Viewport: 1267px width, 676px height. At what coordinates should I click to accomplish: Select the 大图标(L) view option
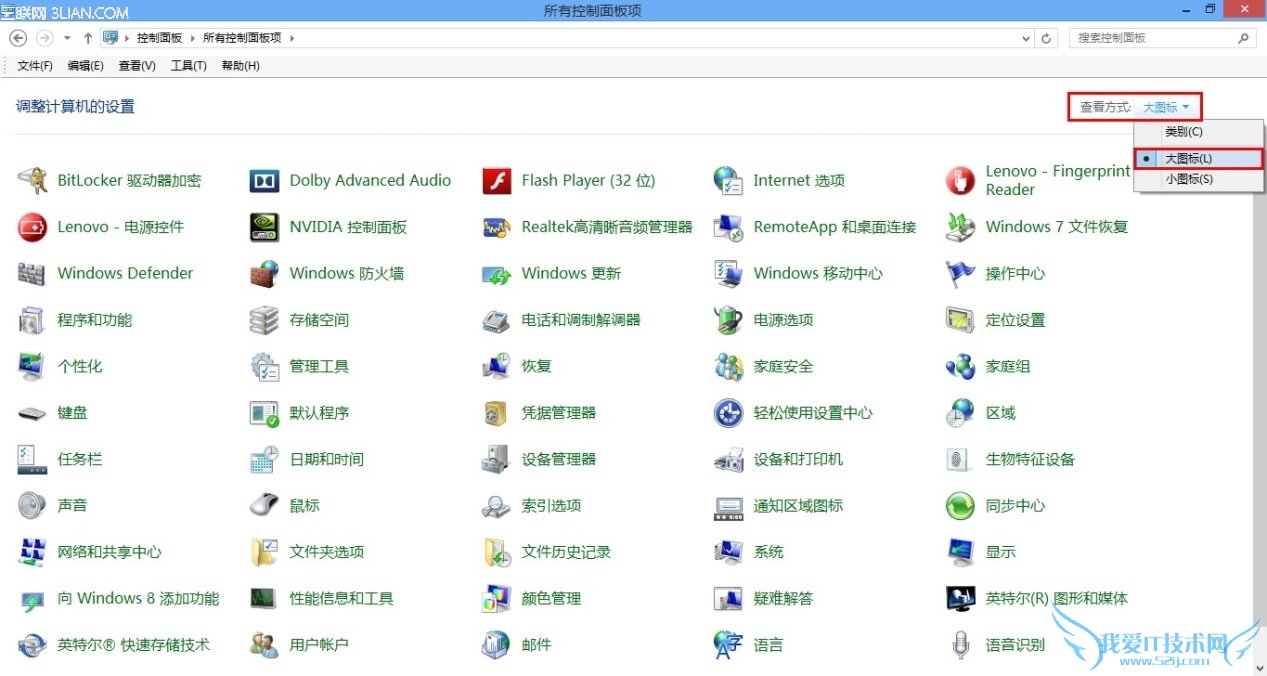(x=1199, y=158)
